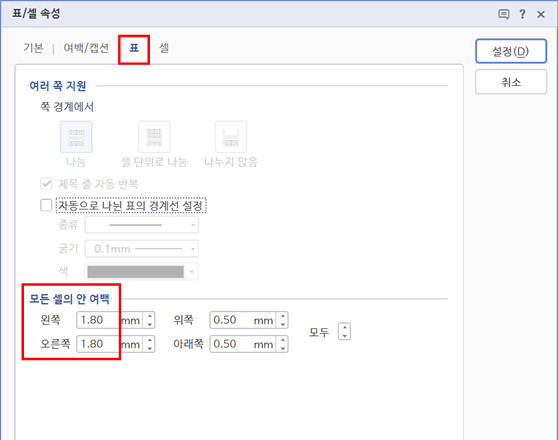558x440 pixels.
Task: Open the 종류 line type dropdown
Action: coord(142,225)
